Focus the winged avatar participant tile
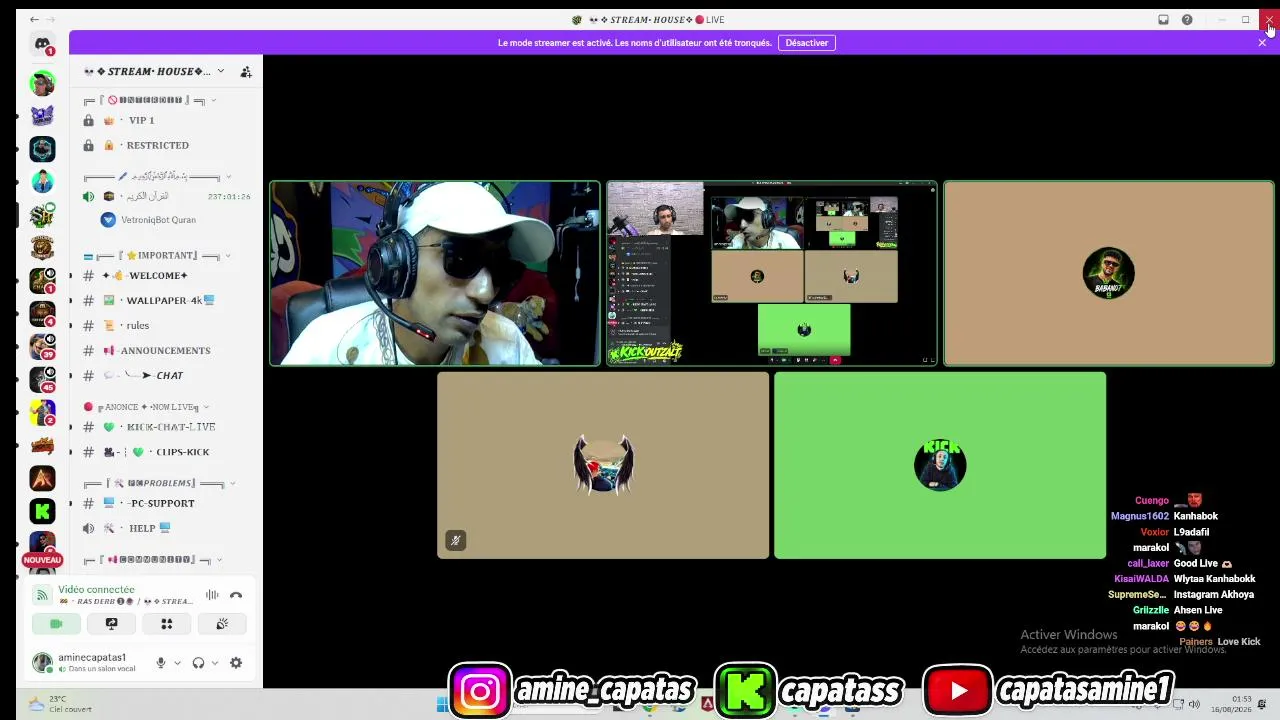The width and height of the screenshot is (1280, 720). [603, 465]
